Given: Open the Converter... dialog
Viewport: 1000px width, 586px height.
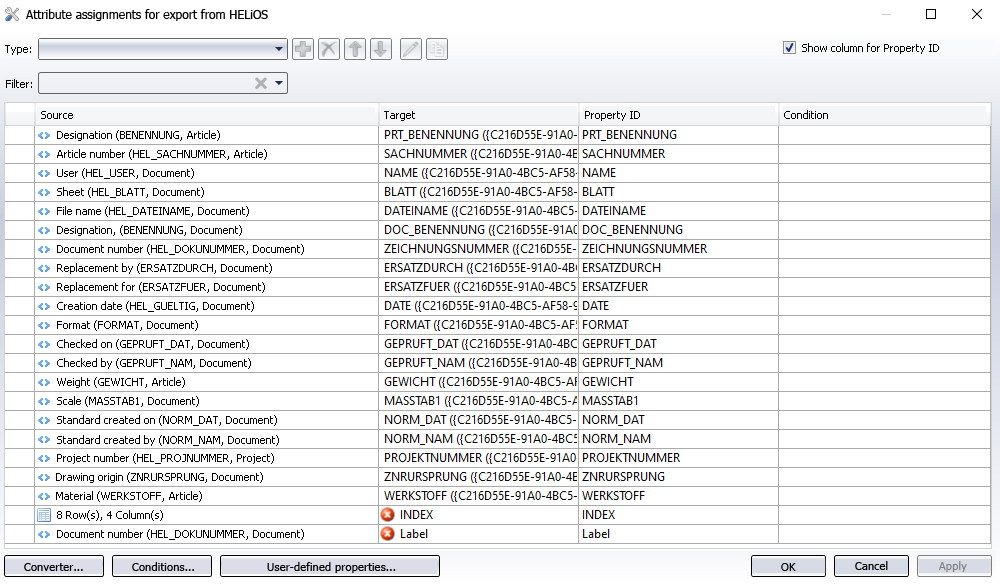Looking at the screenshot, I should click(x=54, y=567).
